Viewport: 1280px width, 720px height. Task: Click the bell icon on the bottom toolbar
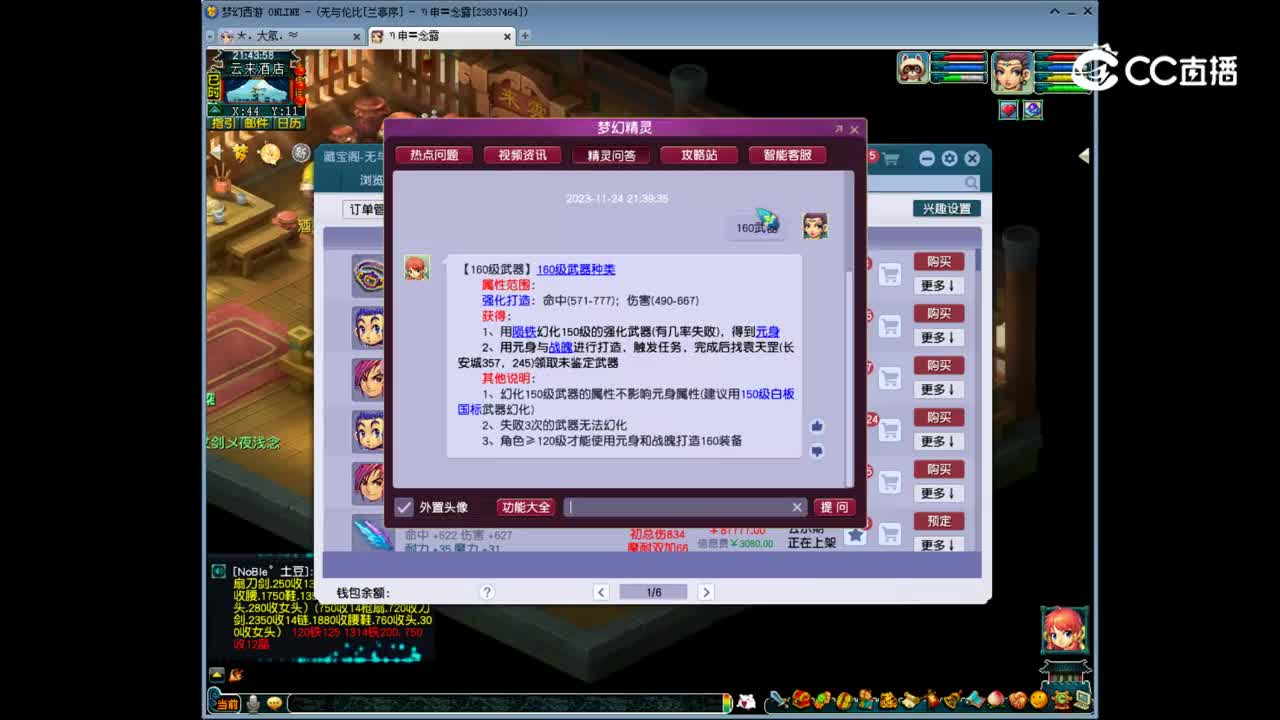[951, 702]
